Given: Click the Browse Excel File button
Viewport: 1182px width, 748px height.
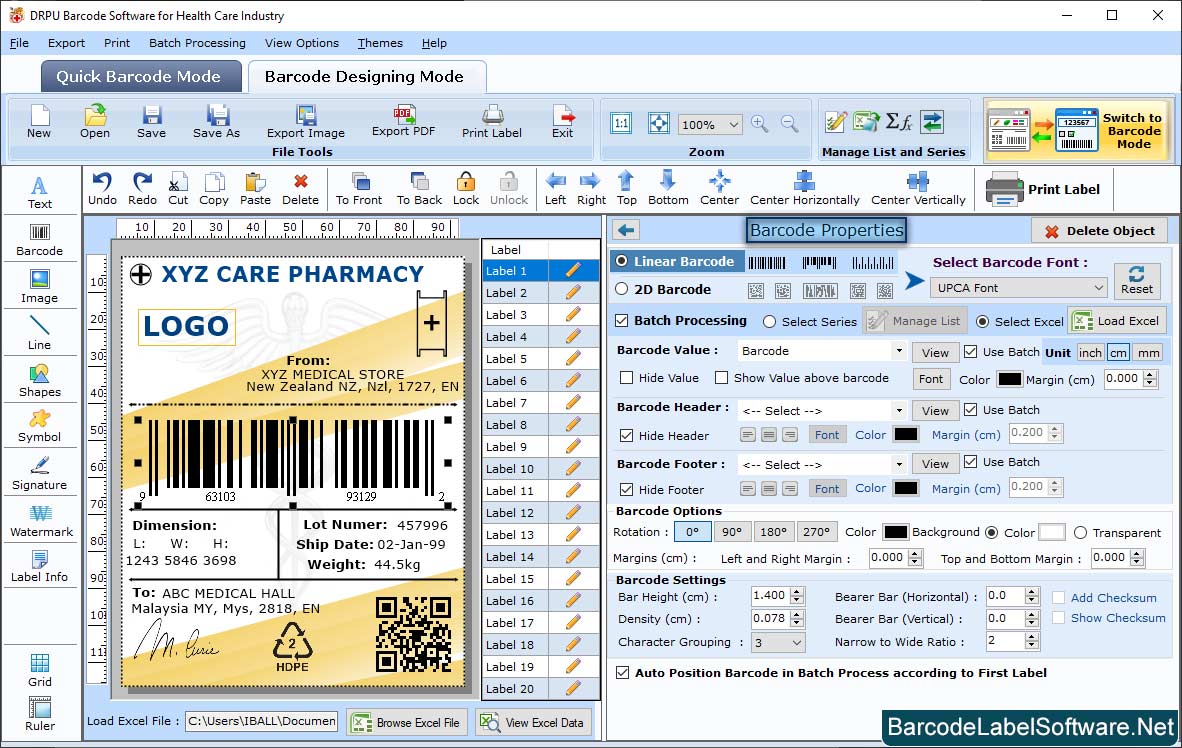Looking at the screenshot, I should coord(407,722).
